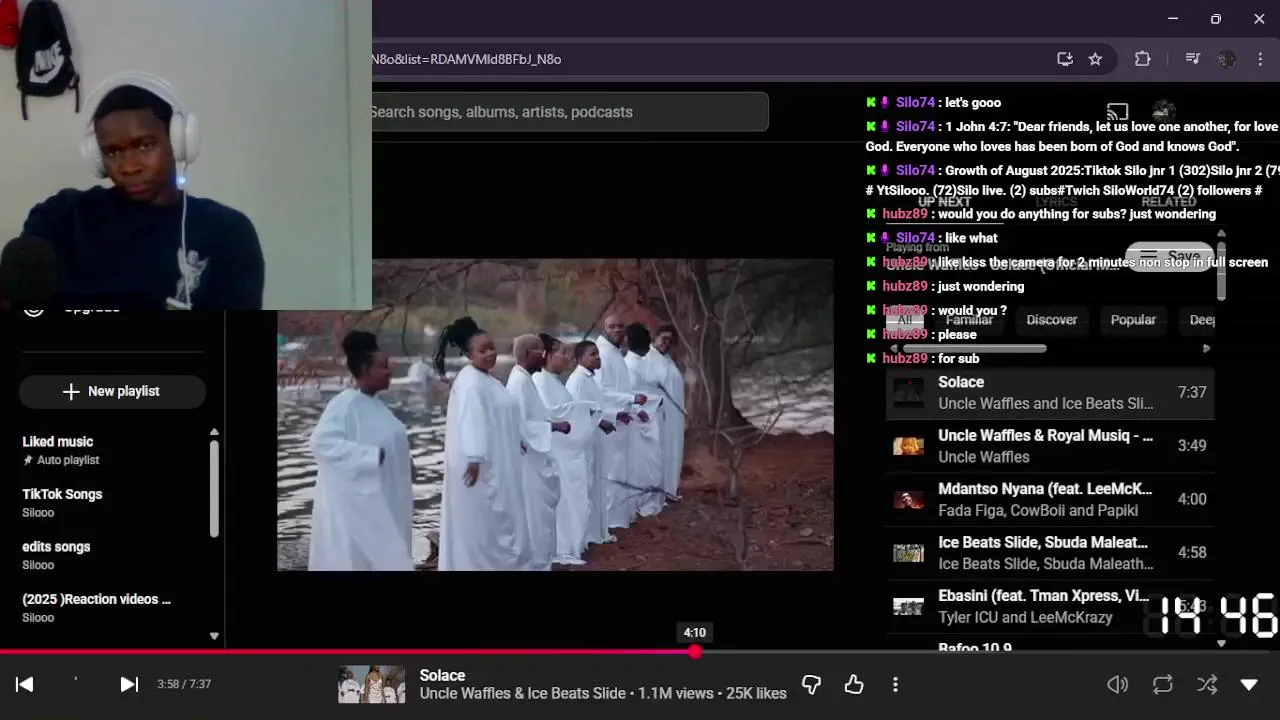Select the Discover filter chip
1280x720 pixels.
pyautogui.click(x=1052, y=320)
